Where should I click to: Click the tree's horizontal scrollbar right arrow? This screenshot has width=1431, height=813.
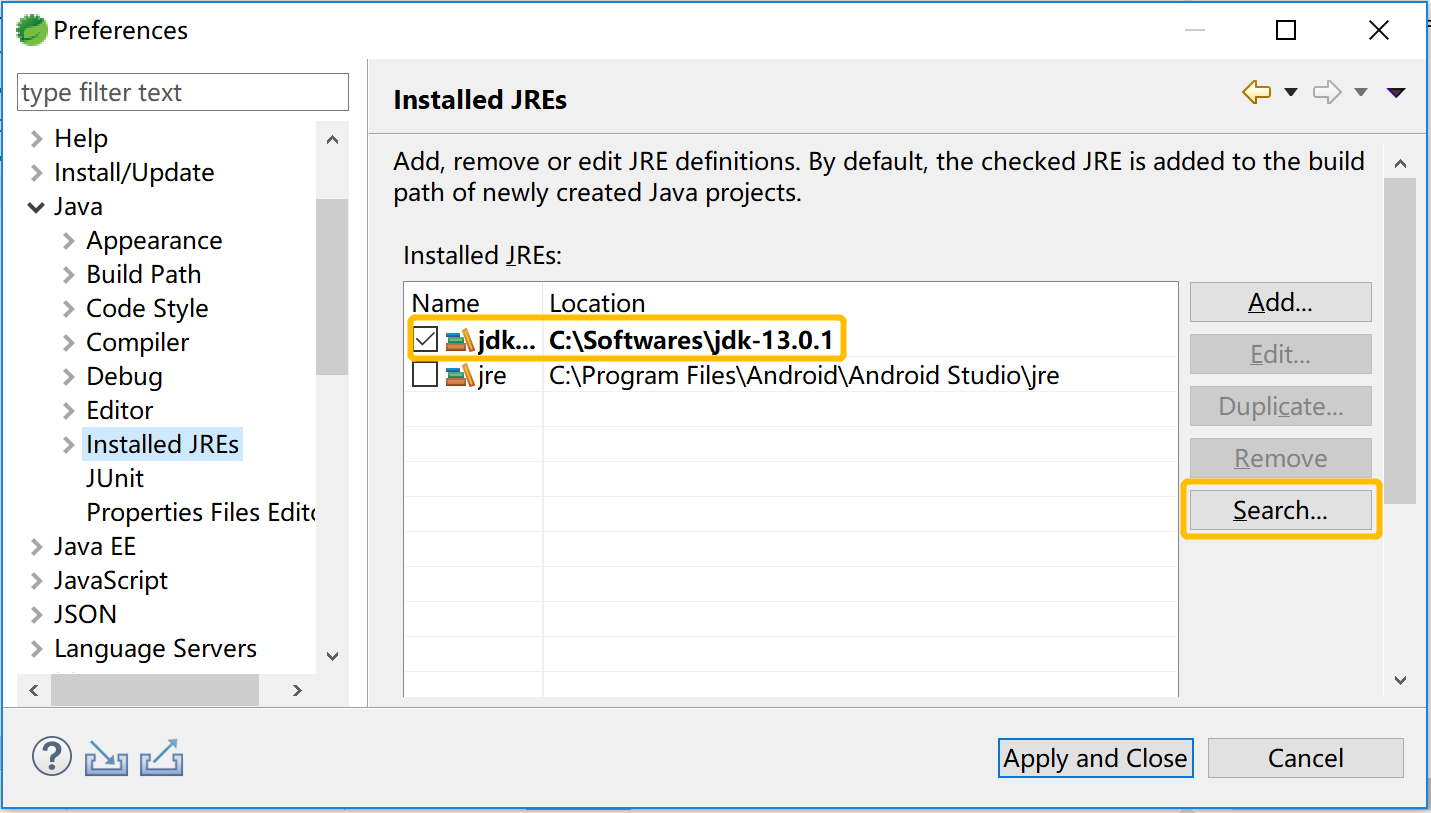click(297, 690)
